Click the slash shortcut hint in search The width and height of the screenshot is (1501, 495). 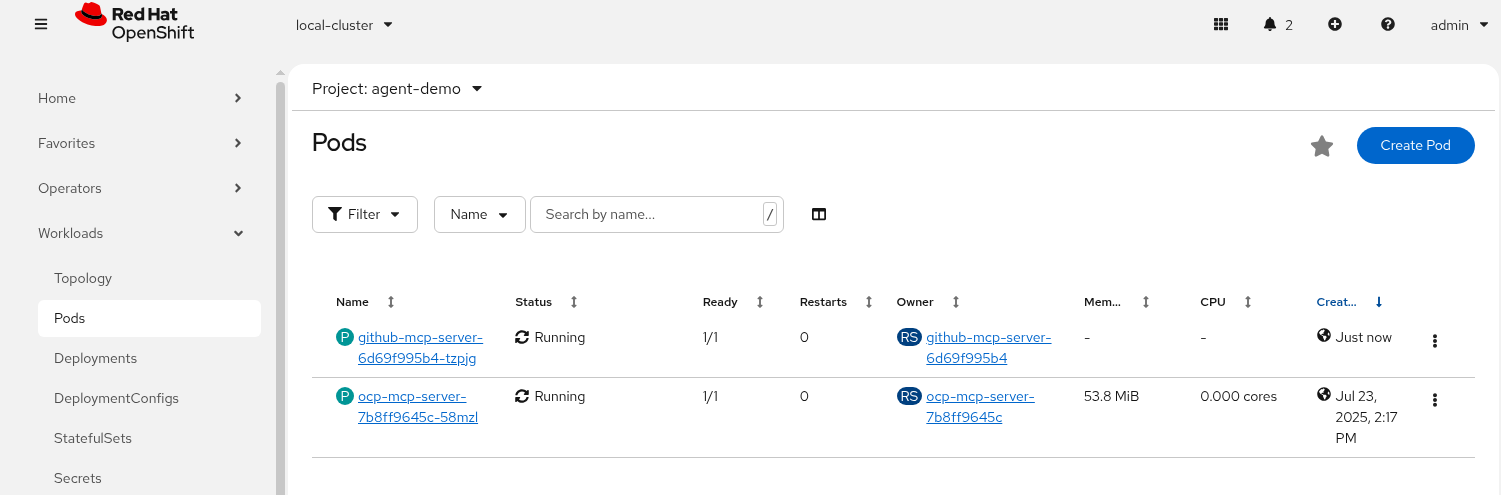770,214
